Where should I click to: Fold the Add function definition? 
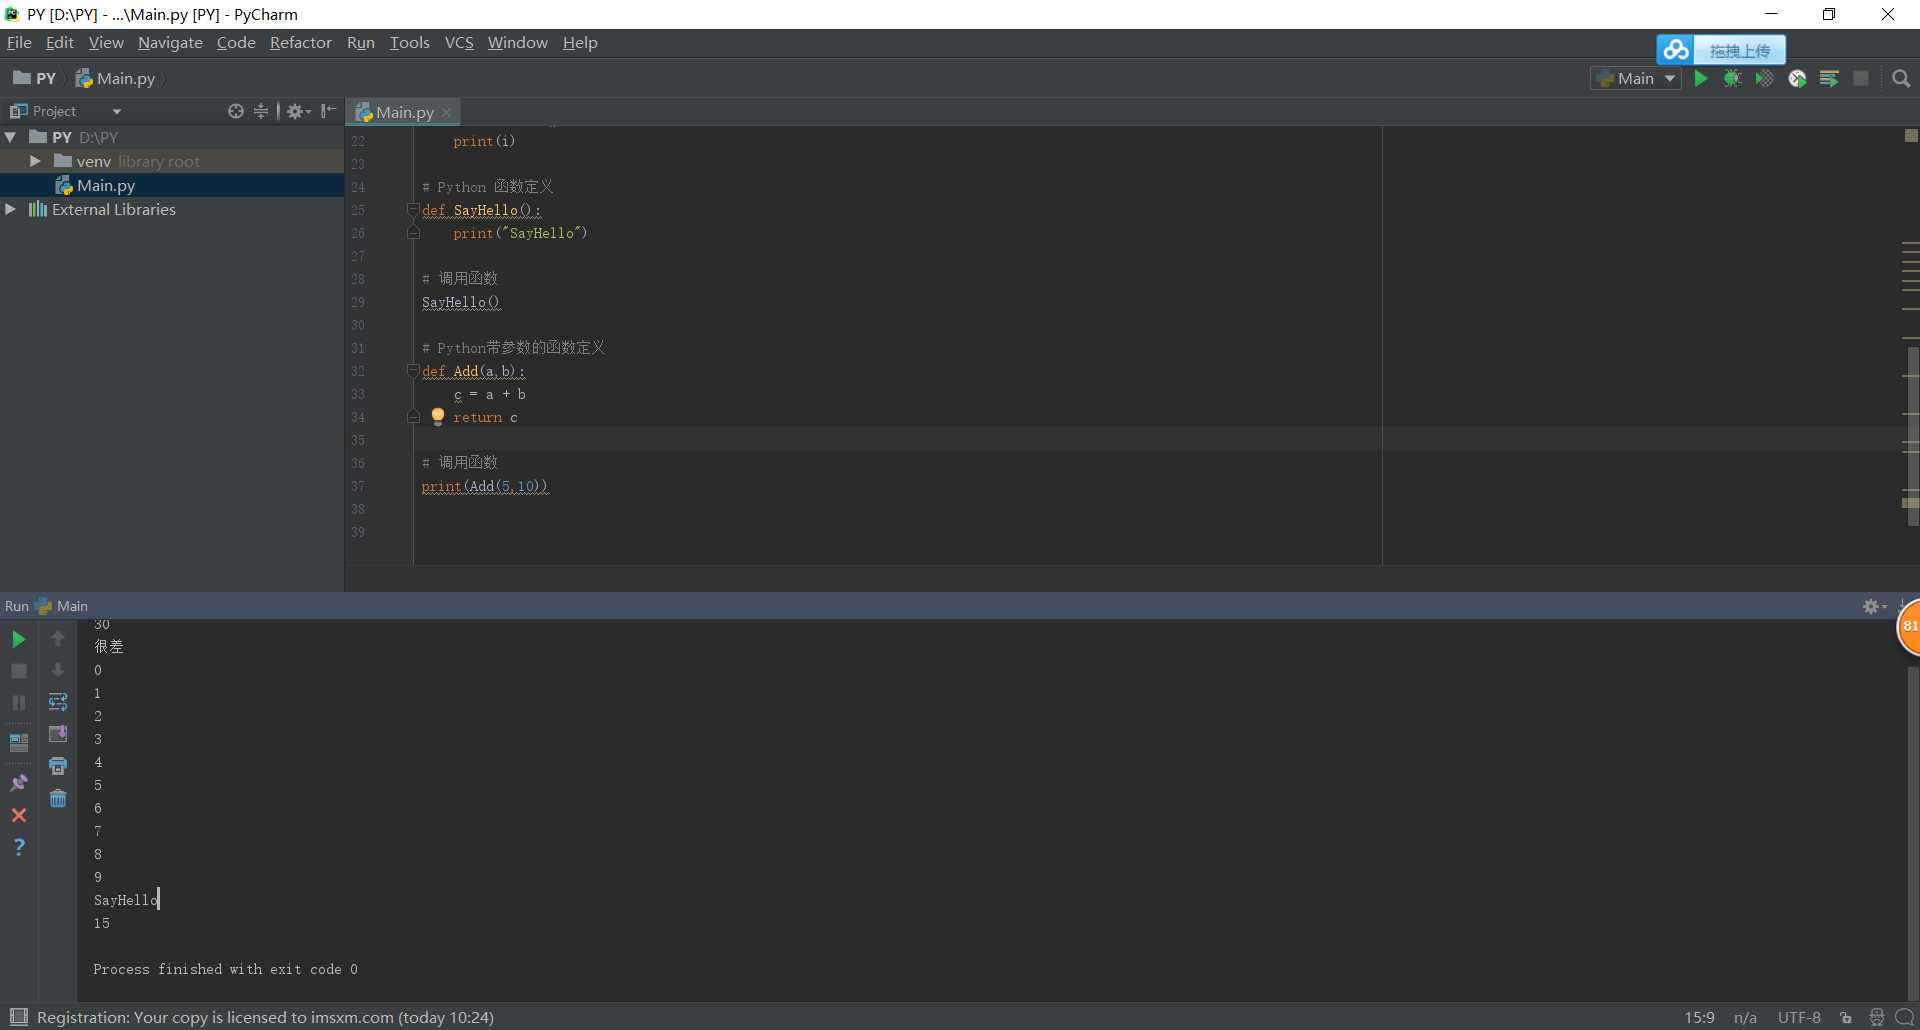coord(413,371)
